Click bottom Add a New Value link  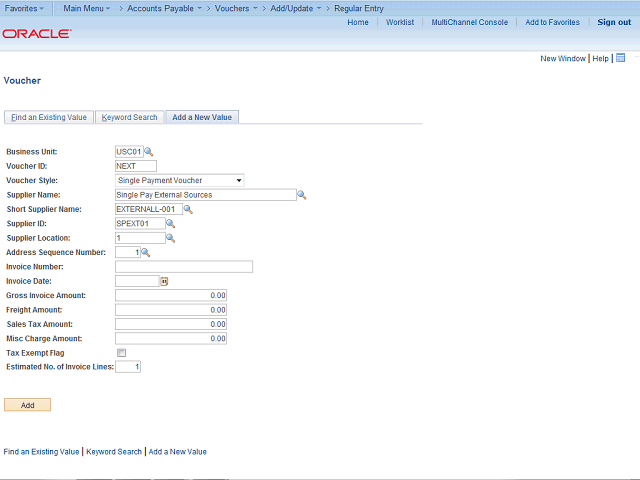[178, 452]
